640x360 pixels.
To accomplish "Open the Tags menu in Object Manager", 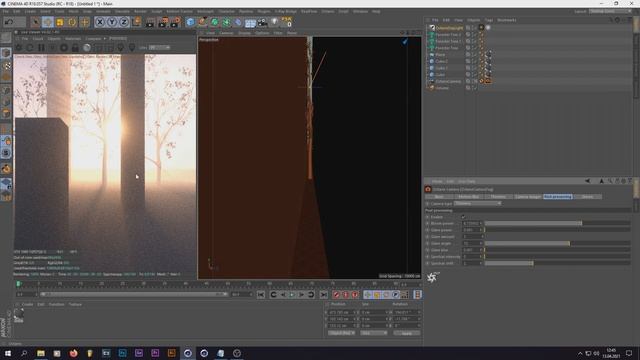I will pyautogui.click(x=489, y=20).
